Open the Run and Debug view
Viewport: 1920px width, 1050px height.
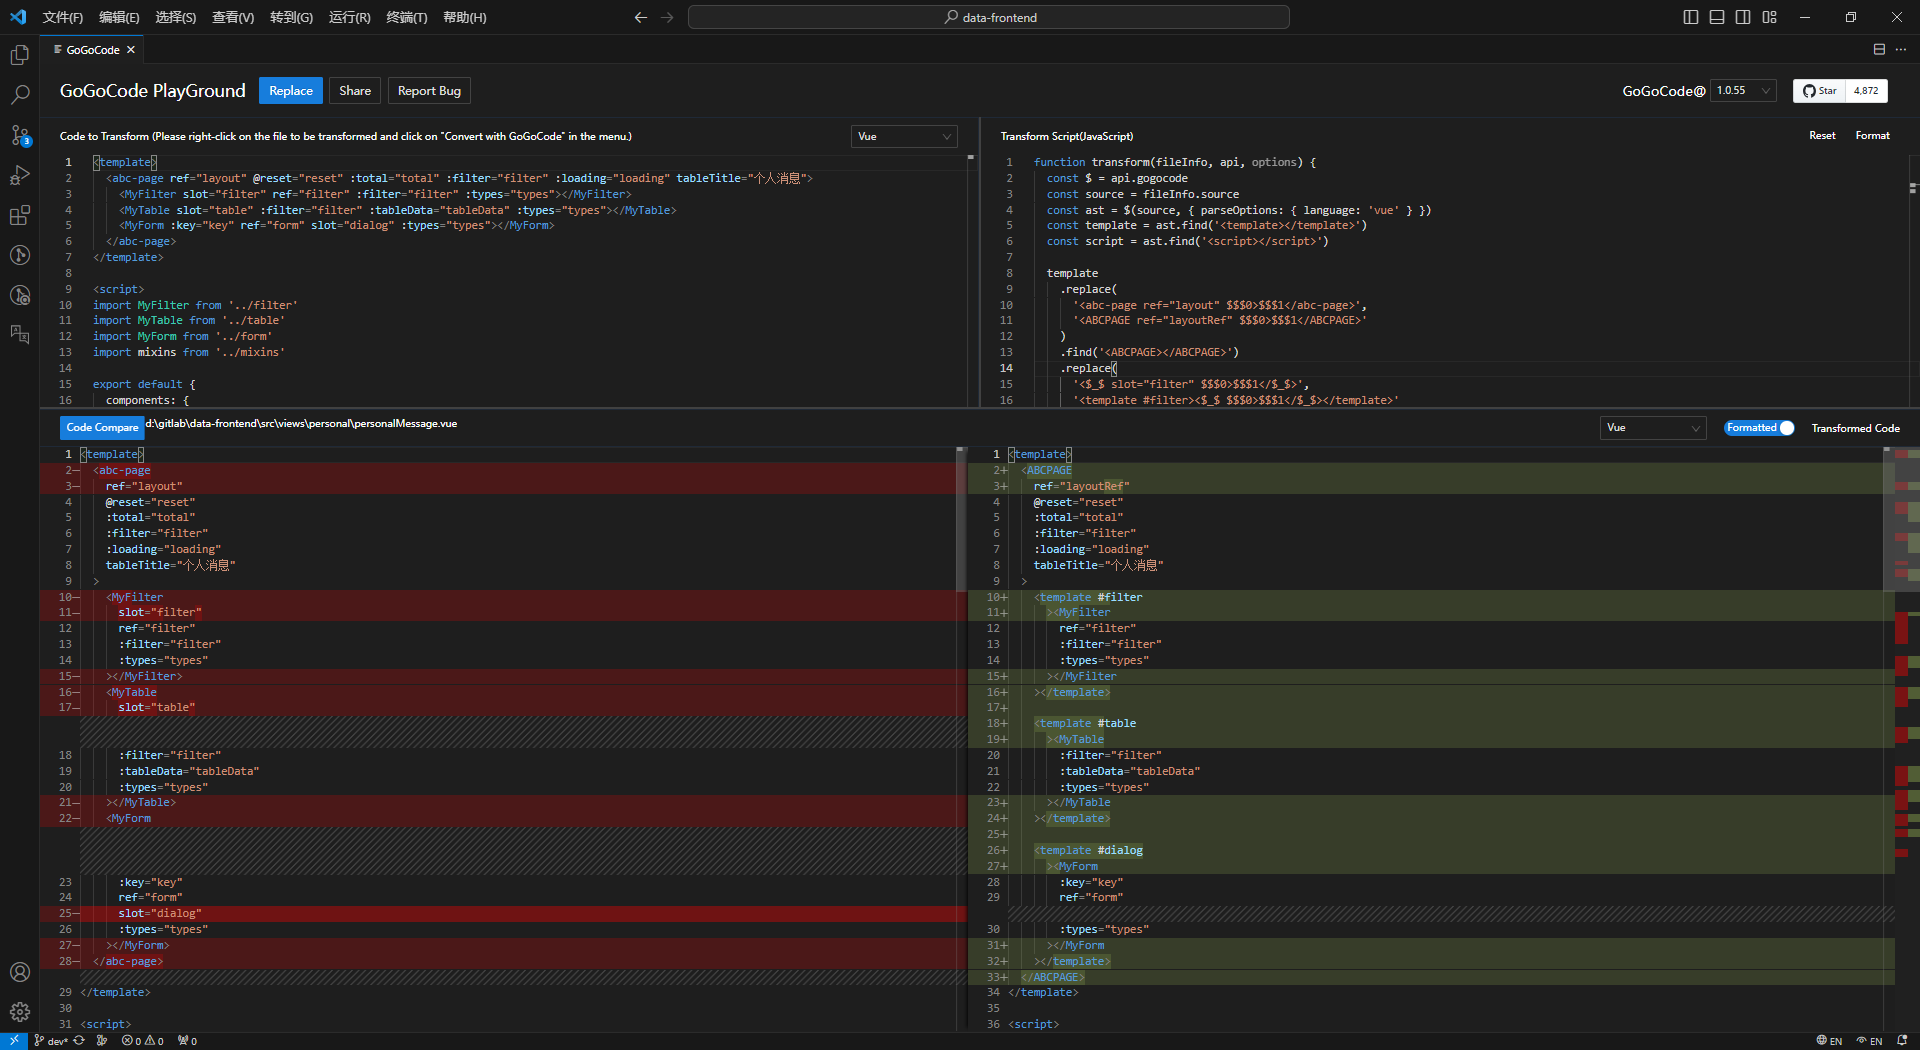tap(20, 175)
